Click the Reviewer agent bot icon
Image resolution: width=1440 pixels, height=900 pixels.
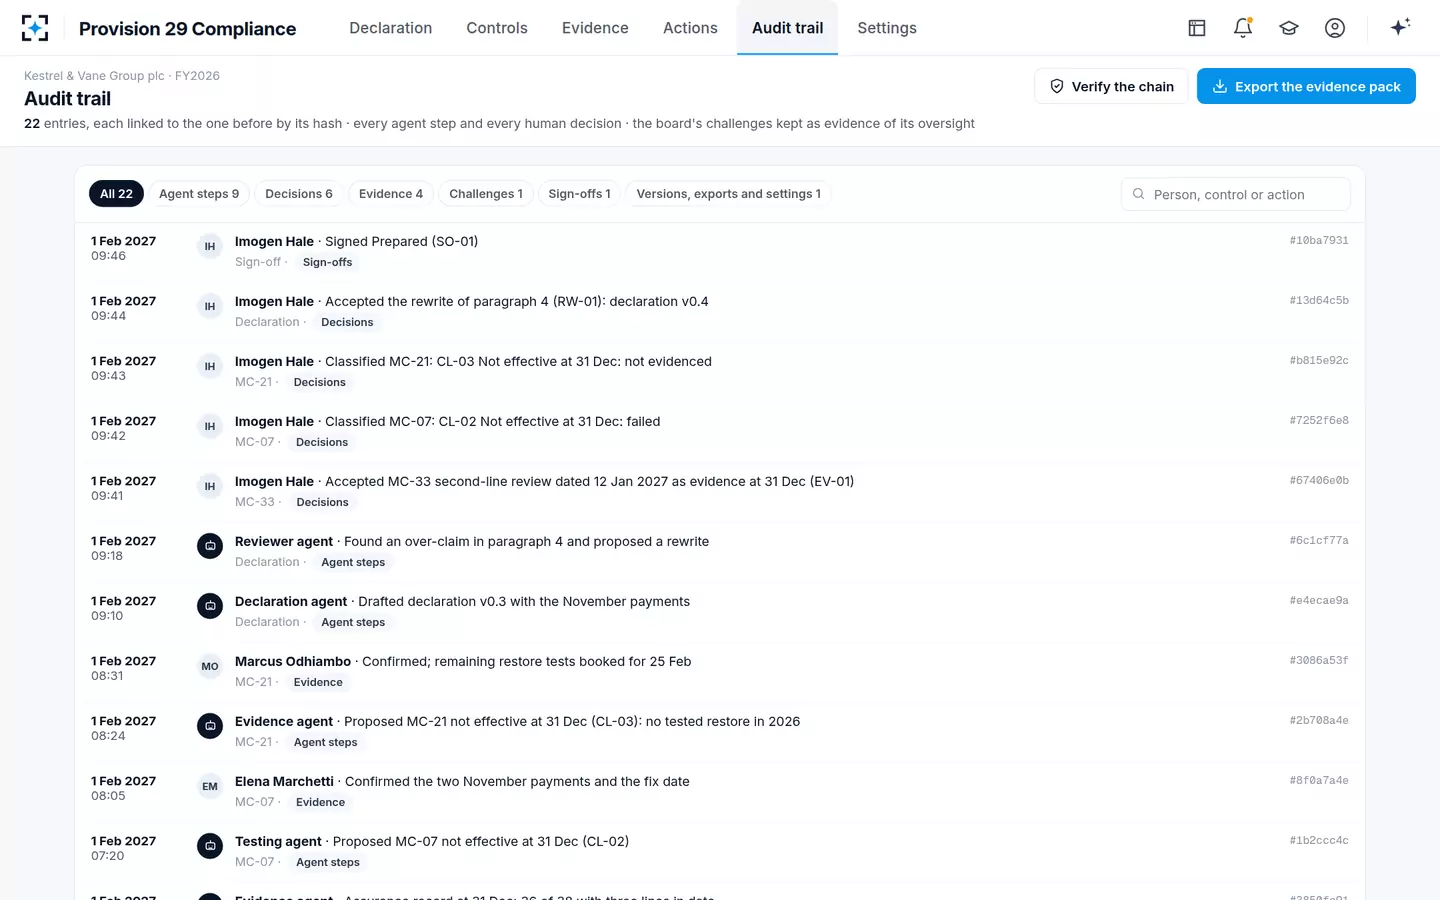(210, 546)
